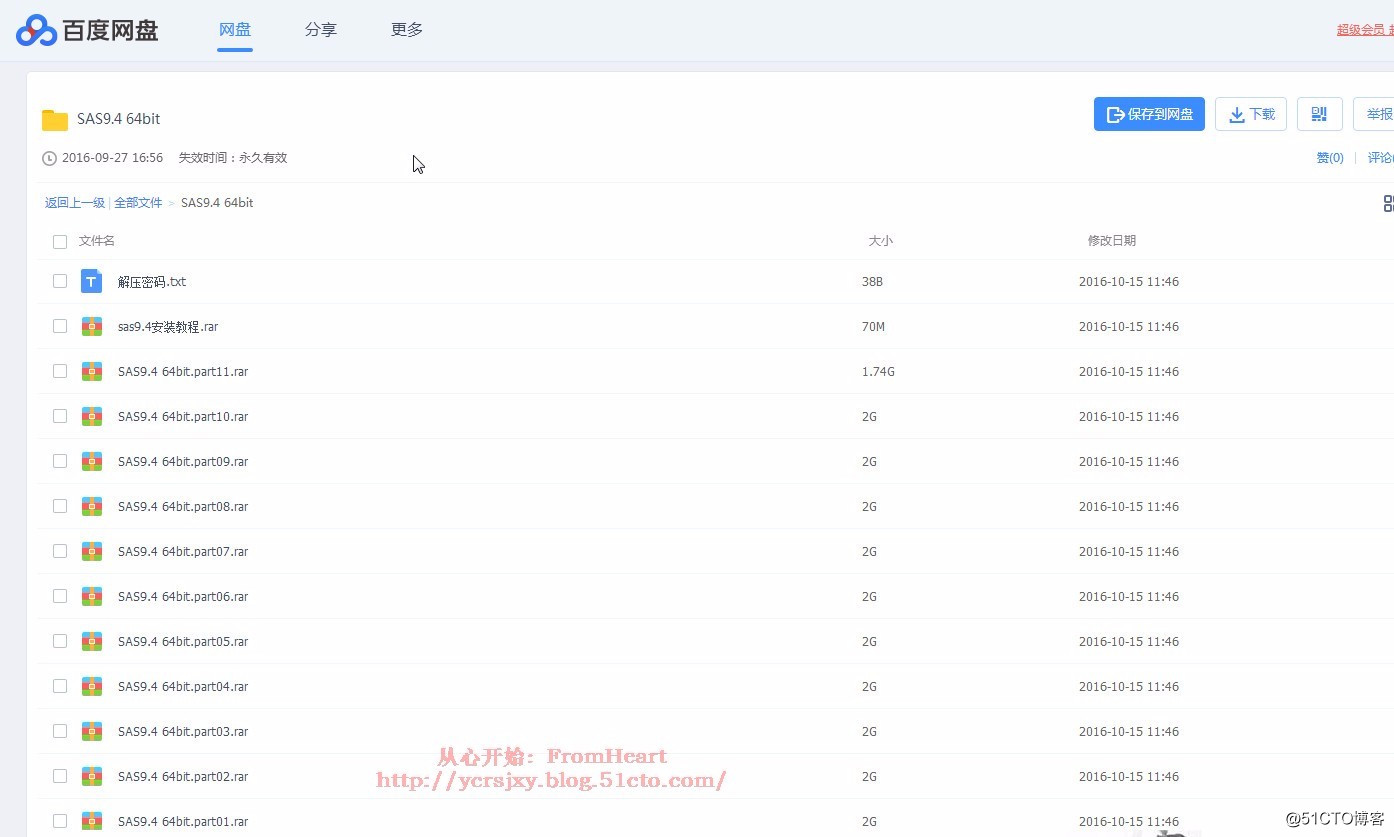Click the yellow SAS9.4 64bit folder icon

click(55, 120)
